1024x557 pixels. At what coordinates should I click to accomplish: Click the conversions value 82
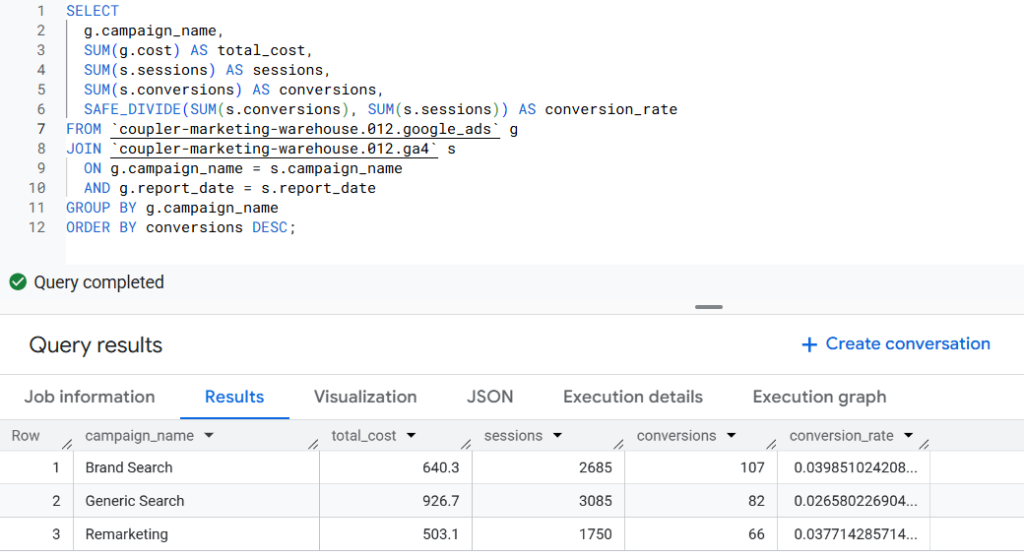pyautogui.click(x=756, y=501)
